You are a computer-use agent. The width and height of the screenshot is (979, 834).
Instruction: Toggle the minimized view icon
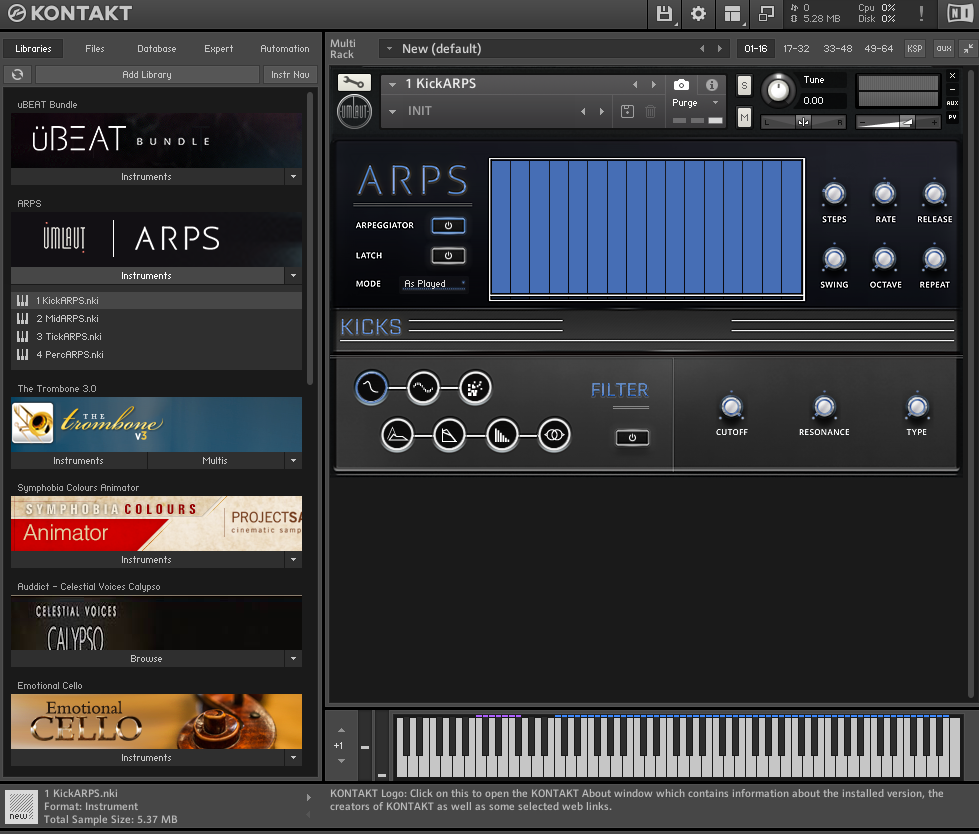(x=766, y=14)
